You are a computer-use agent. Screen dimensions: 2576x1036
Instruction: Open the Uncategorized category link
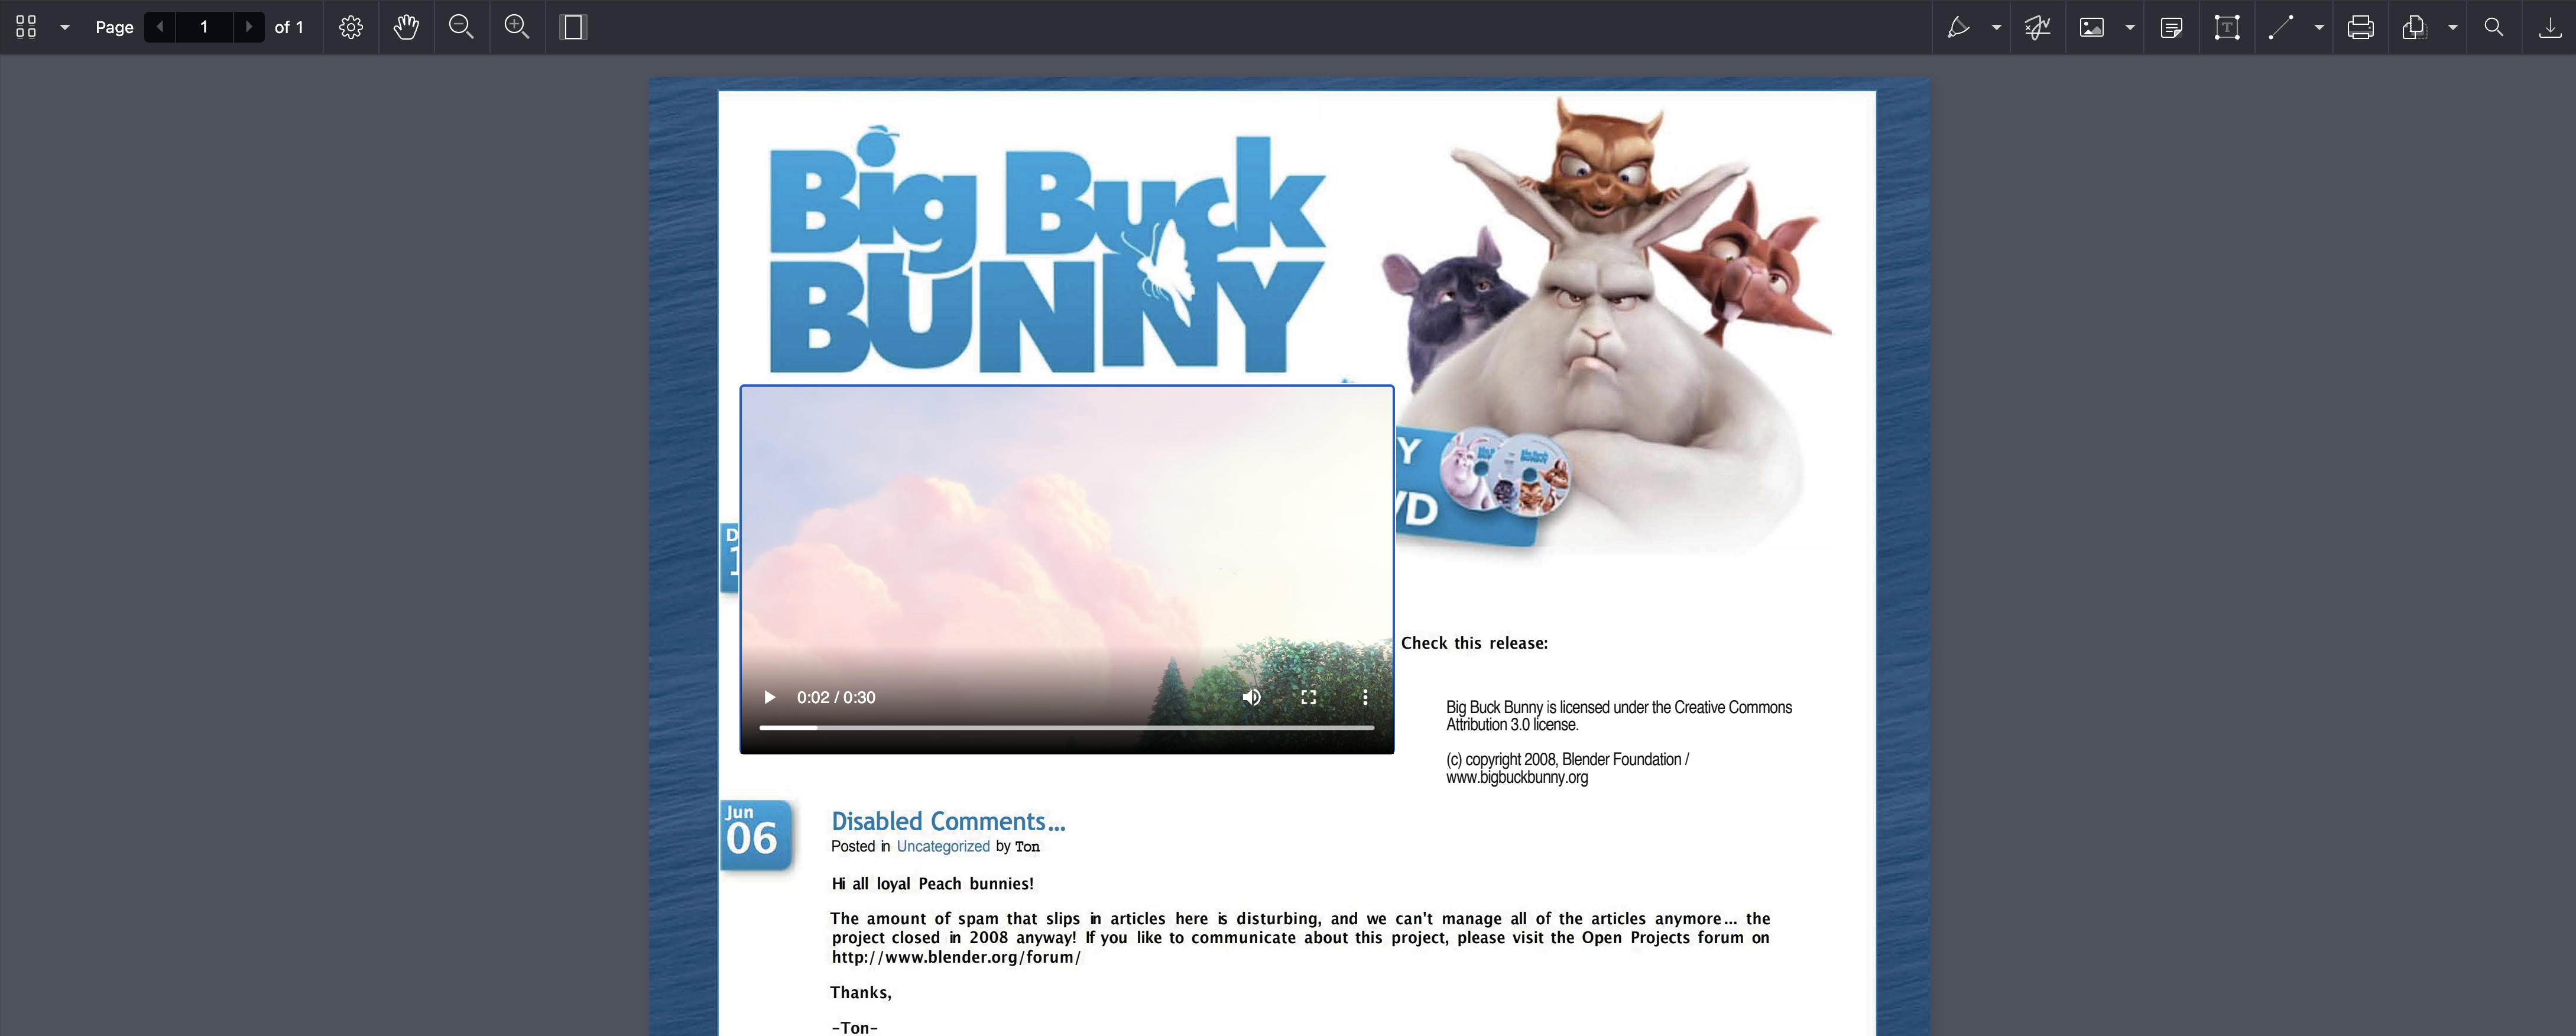coord(942,846)
